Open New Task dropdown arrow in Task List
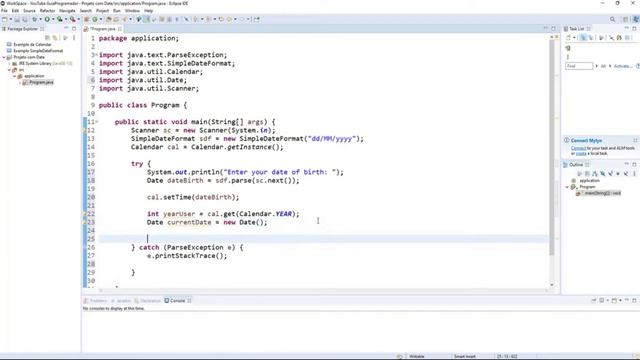This screenshot has width=640, height=360. point(574,38)
